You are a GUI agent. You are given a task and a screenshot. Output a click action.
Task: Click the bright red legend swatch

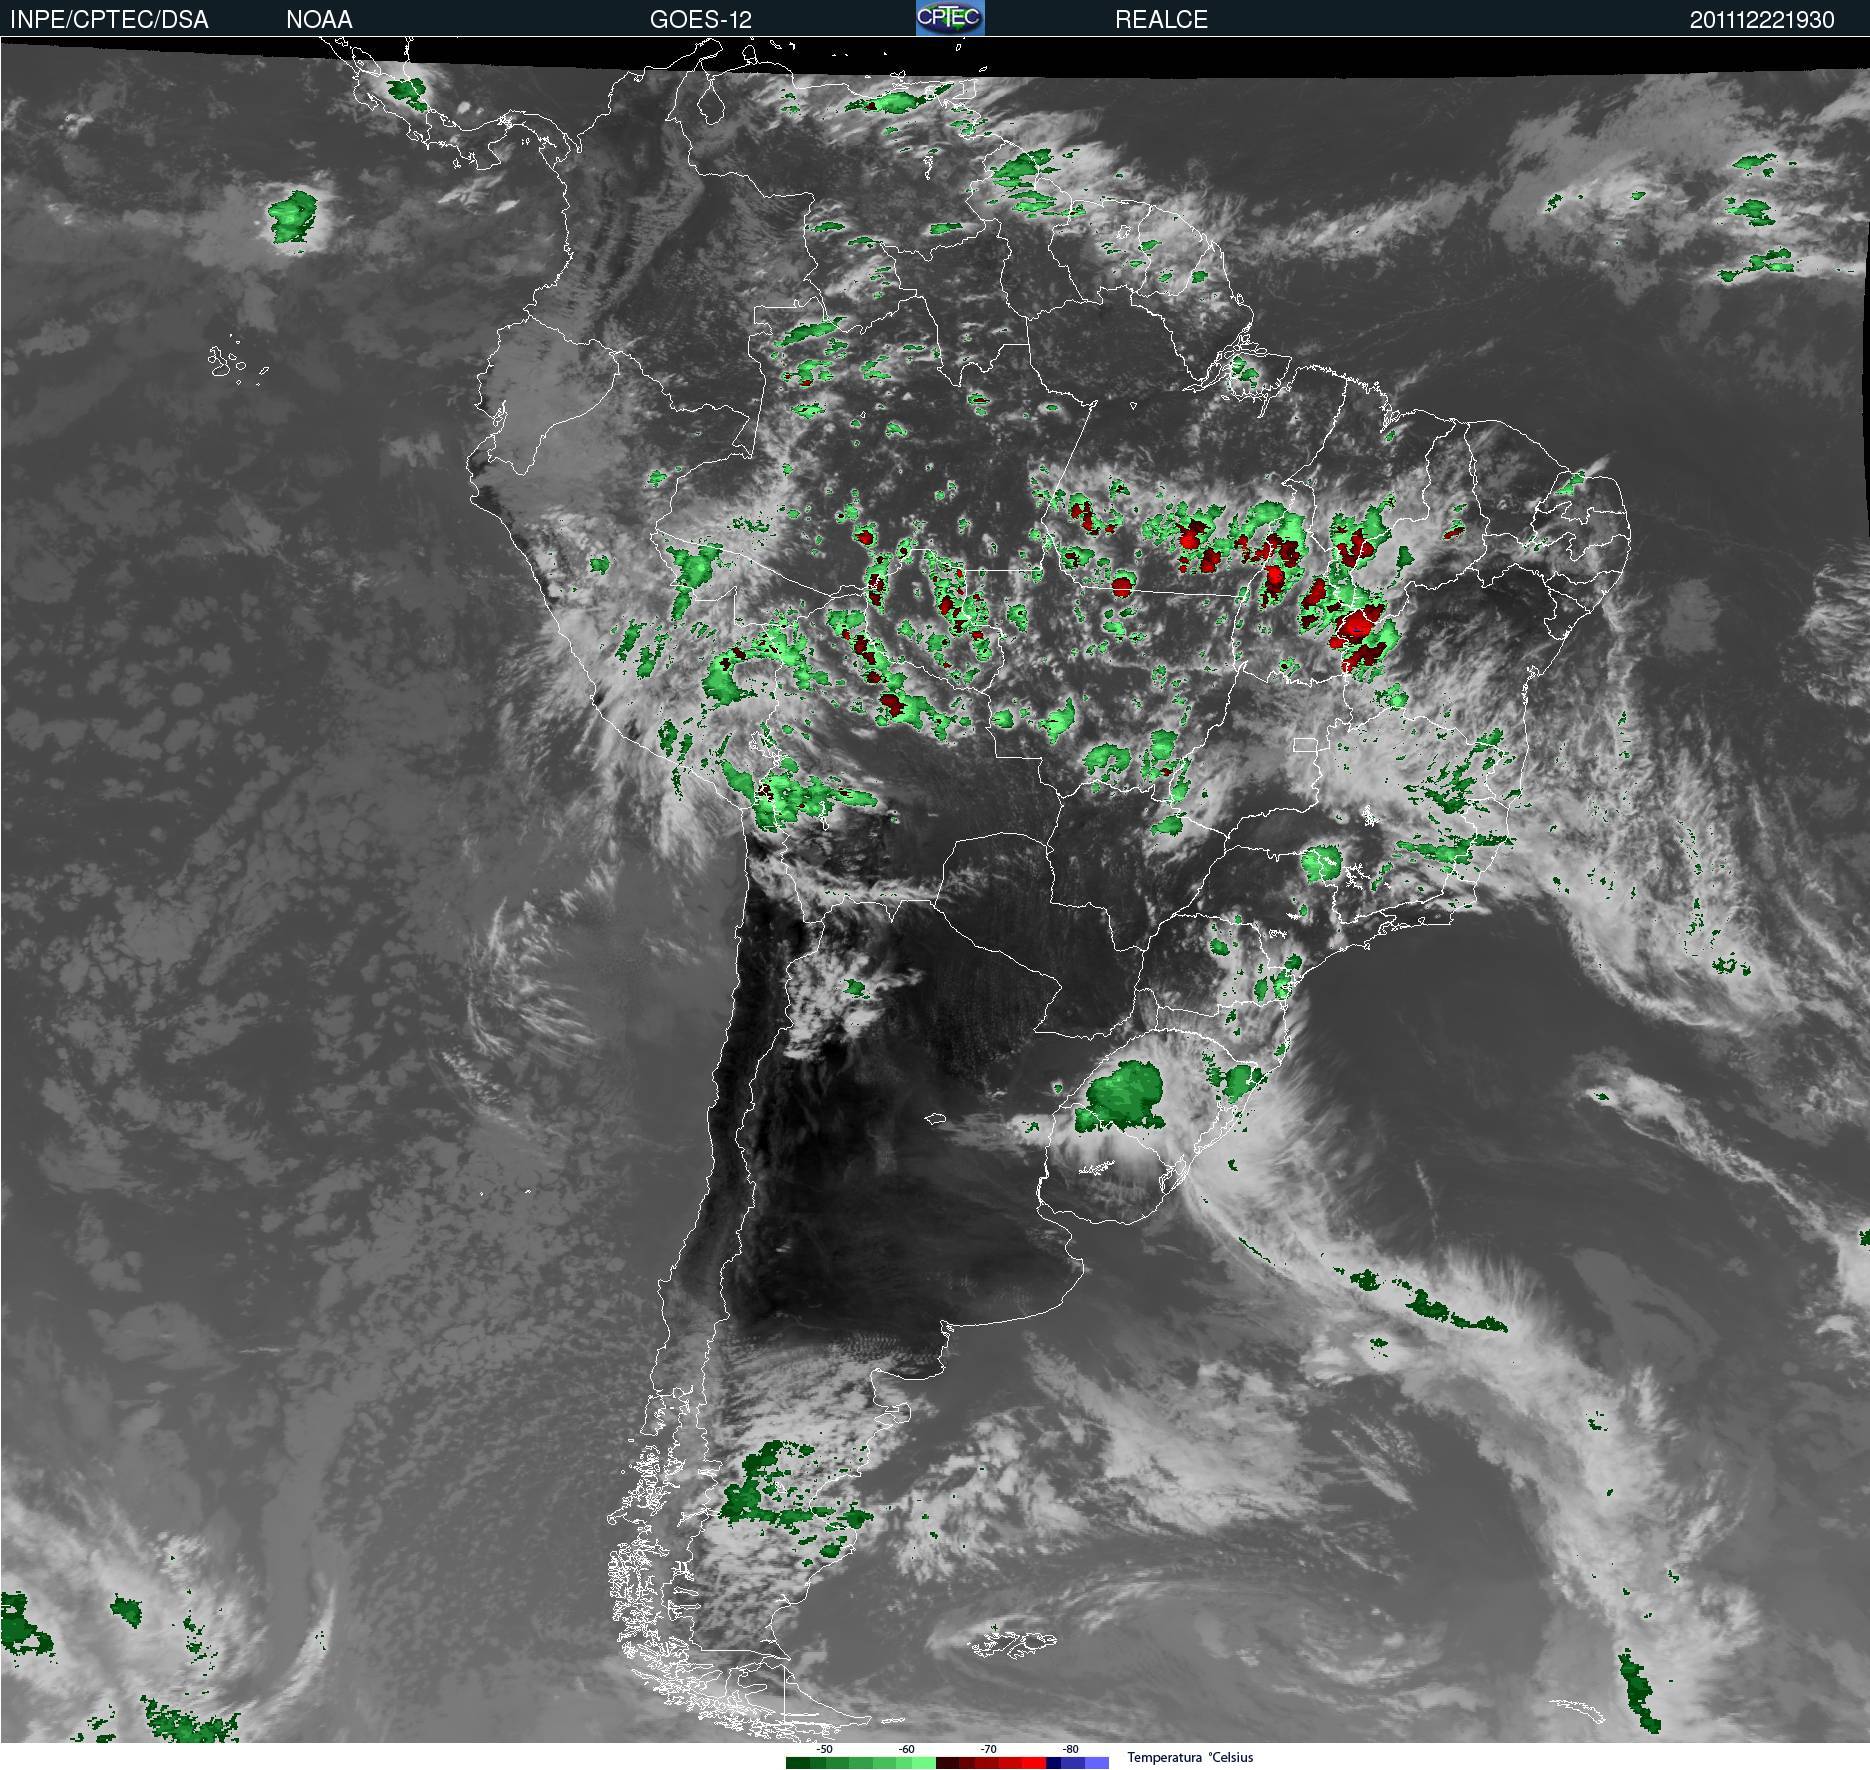(x=1034, y=1763)
